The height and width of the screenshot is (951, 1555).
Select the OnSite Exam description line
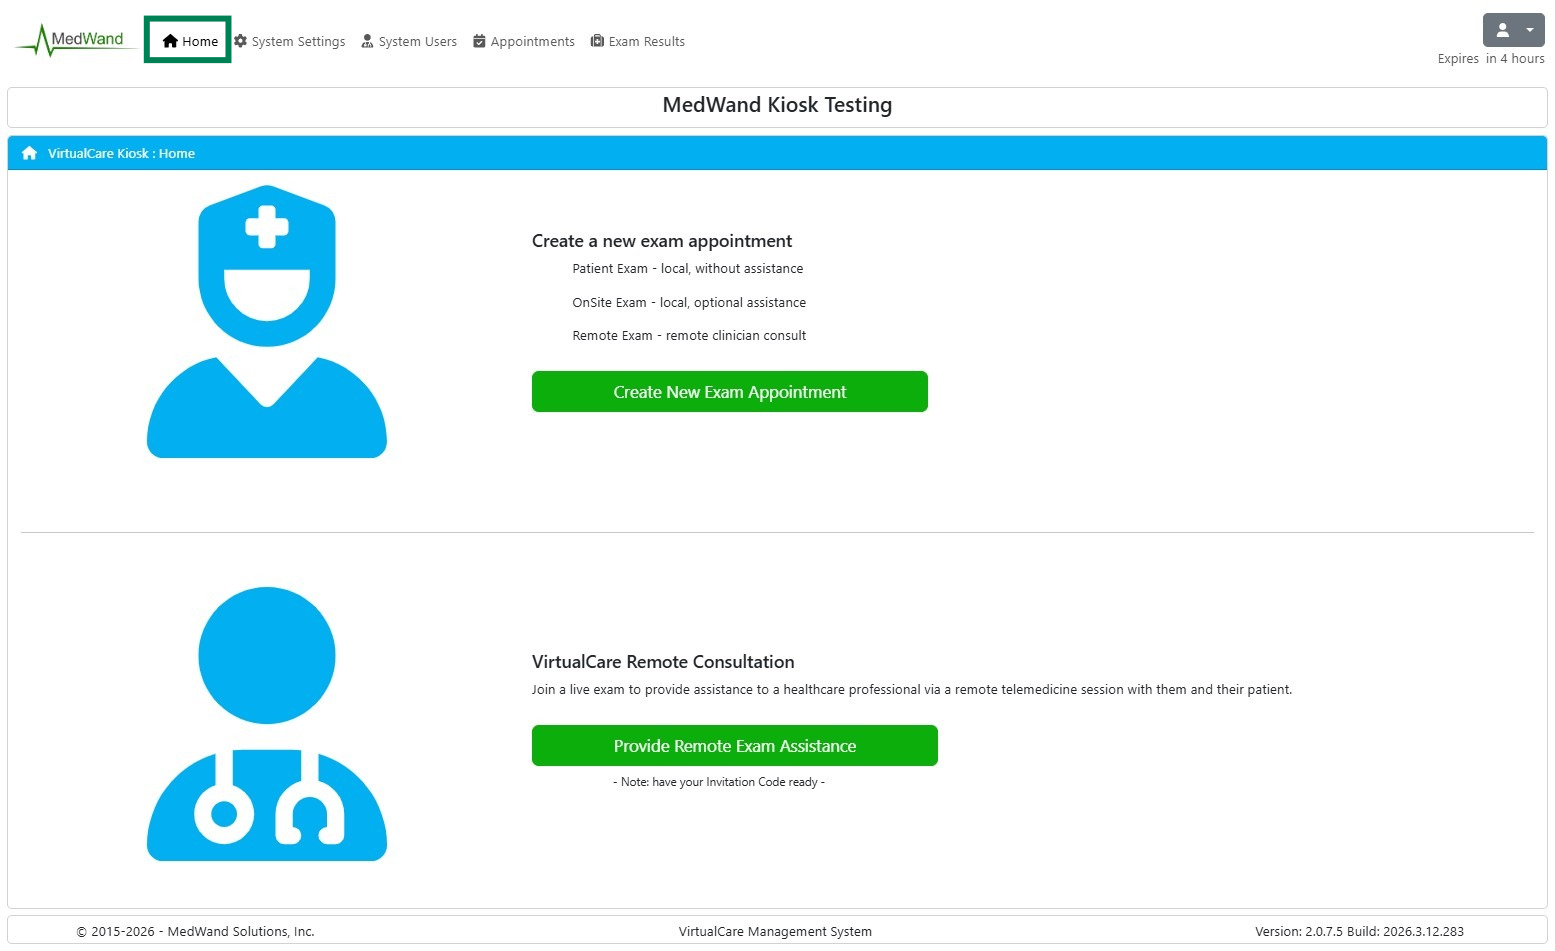[688, 302]
